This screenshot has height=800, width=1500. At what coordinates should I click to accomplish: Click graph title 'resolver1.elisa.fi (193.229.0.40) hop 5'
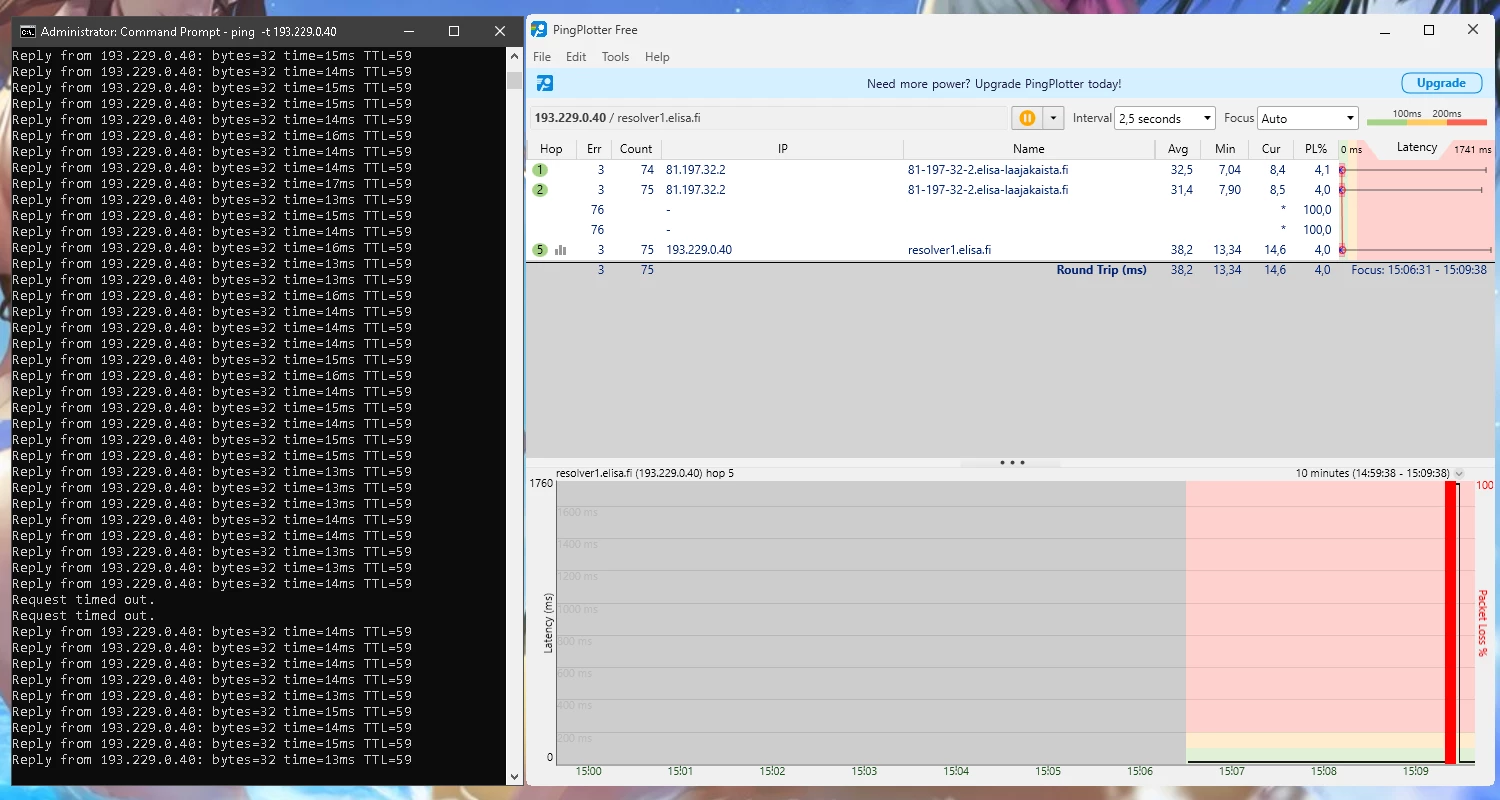pyautogui.click(x=645, y=473)
